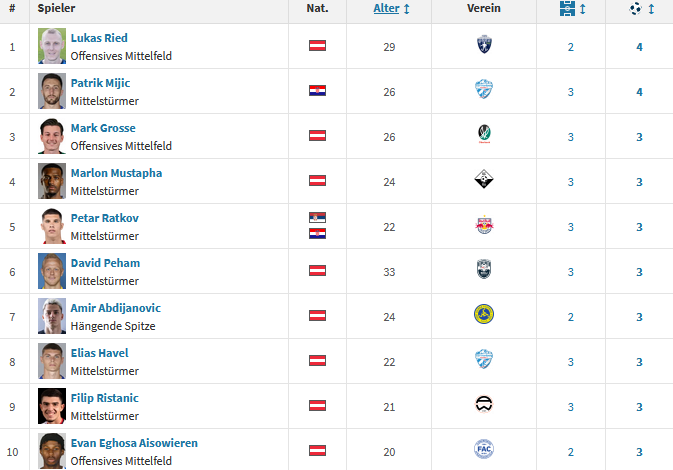Click Amir Abdijanovic's yellow-blue club logo
The image size is (673, 470).
tap(484, 316)
